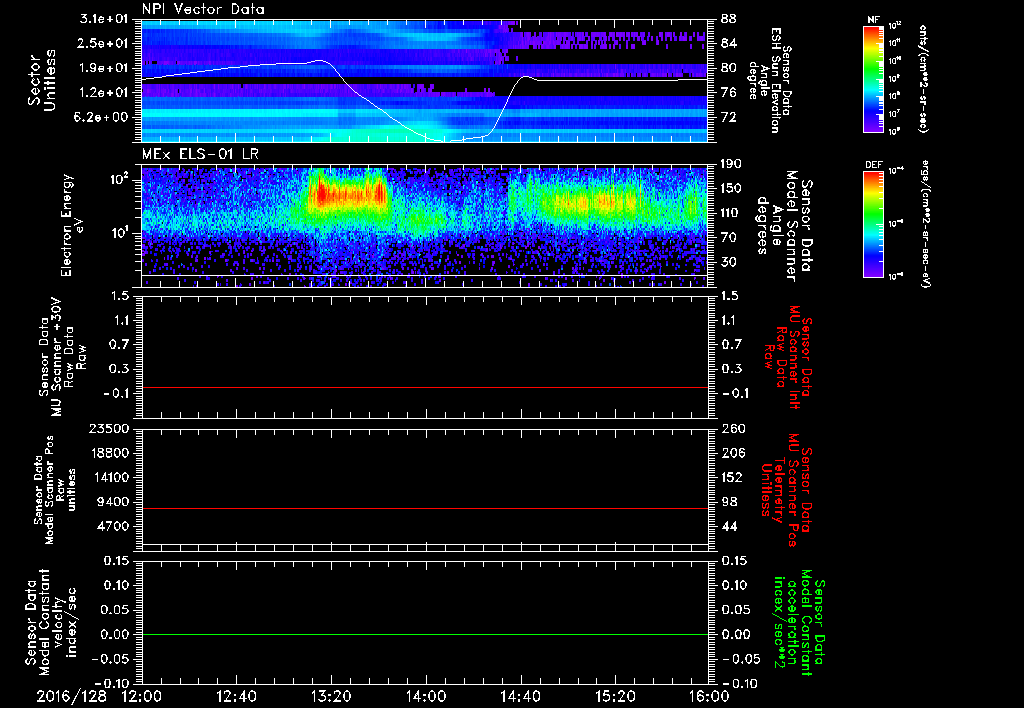The height and width of the screenshot is (708, 1024).
Task: Click the 98 tick on the telemetry axis
Action: 728,502
